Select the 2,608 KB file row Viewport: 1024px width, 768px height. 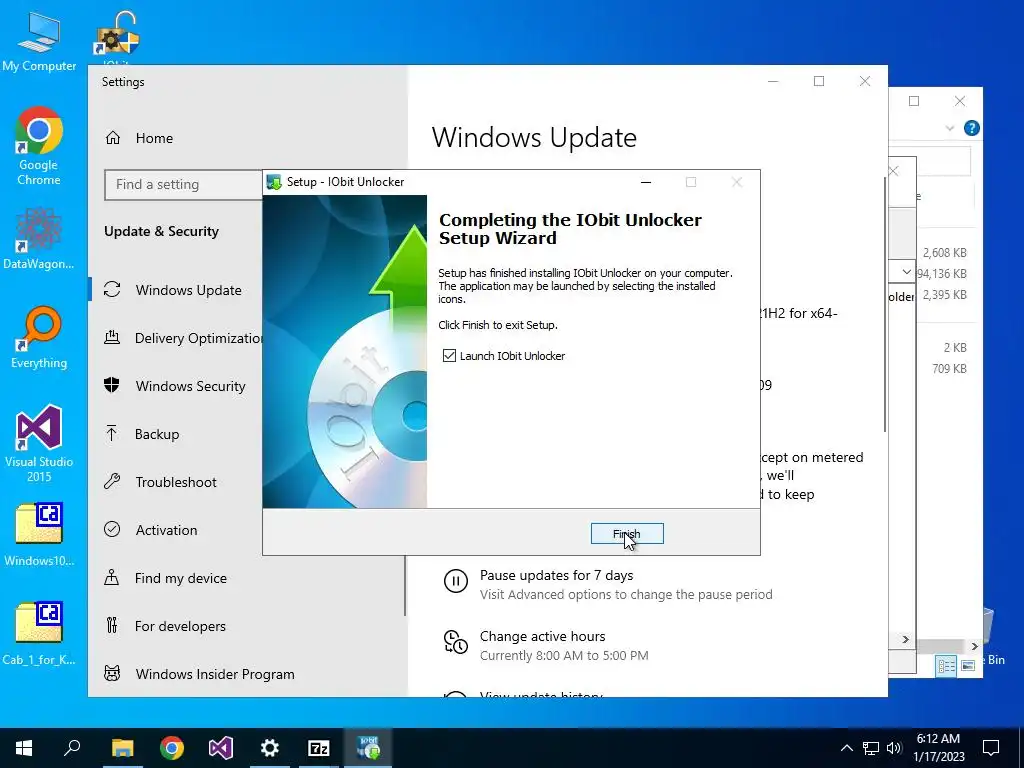944,253
